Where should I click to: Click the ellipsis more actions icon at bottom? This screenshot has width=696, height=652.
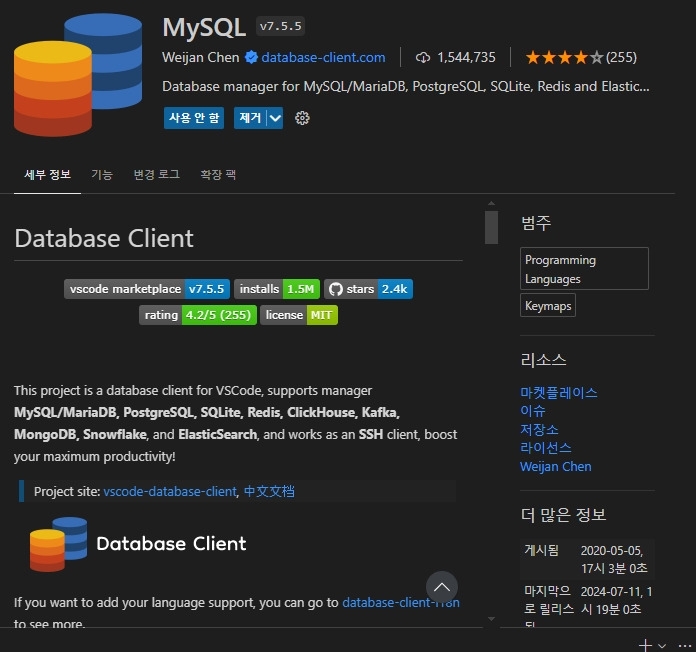pos(685,646)
